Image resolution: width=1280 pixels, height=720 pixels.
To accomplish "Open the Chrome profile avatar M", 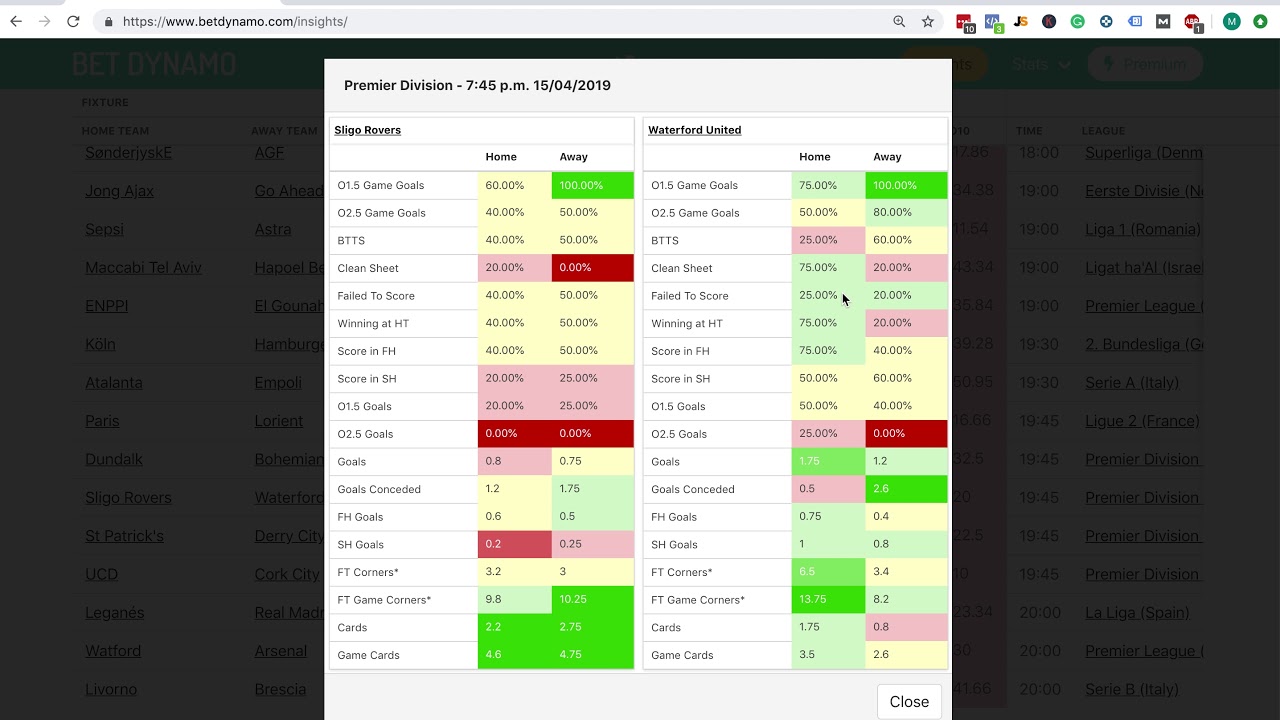I will point(1232,21).
